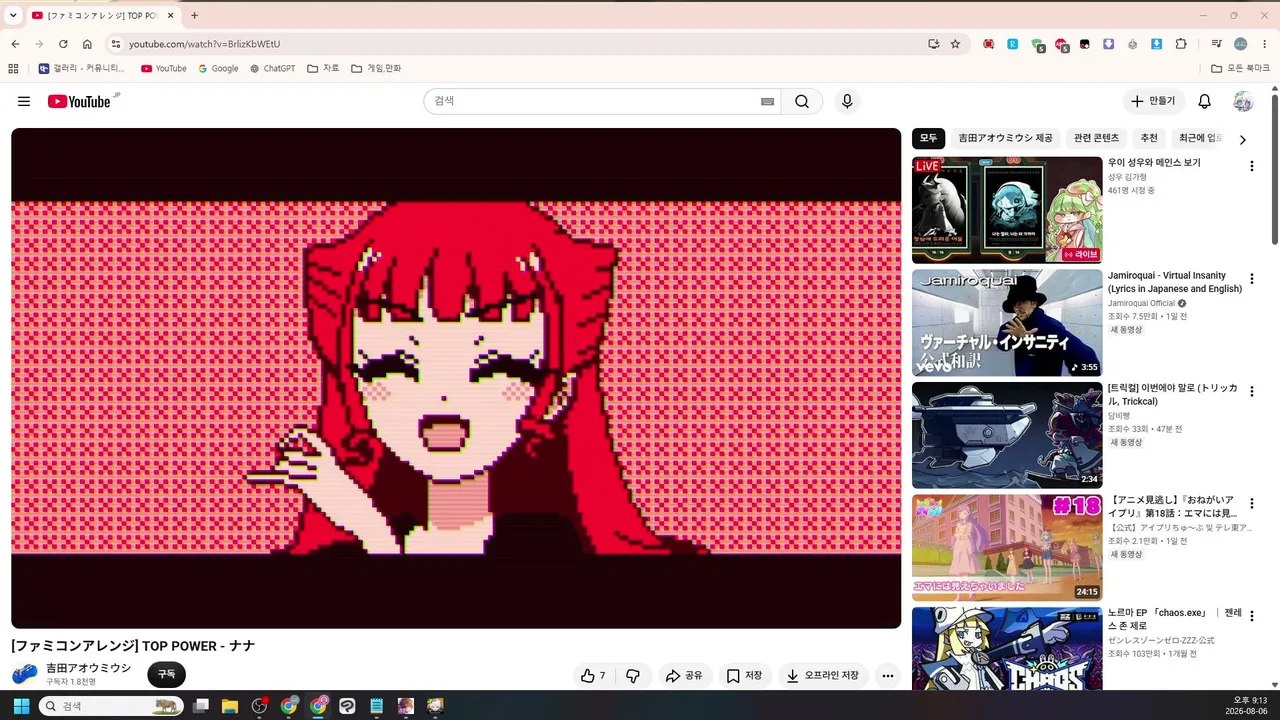Viewport: 1280px width, 720px height.
Task: Click the magnifier search button
Action: click(802, 101)
